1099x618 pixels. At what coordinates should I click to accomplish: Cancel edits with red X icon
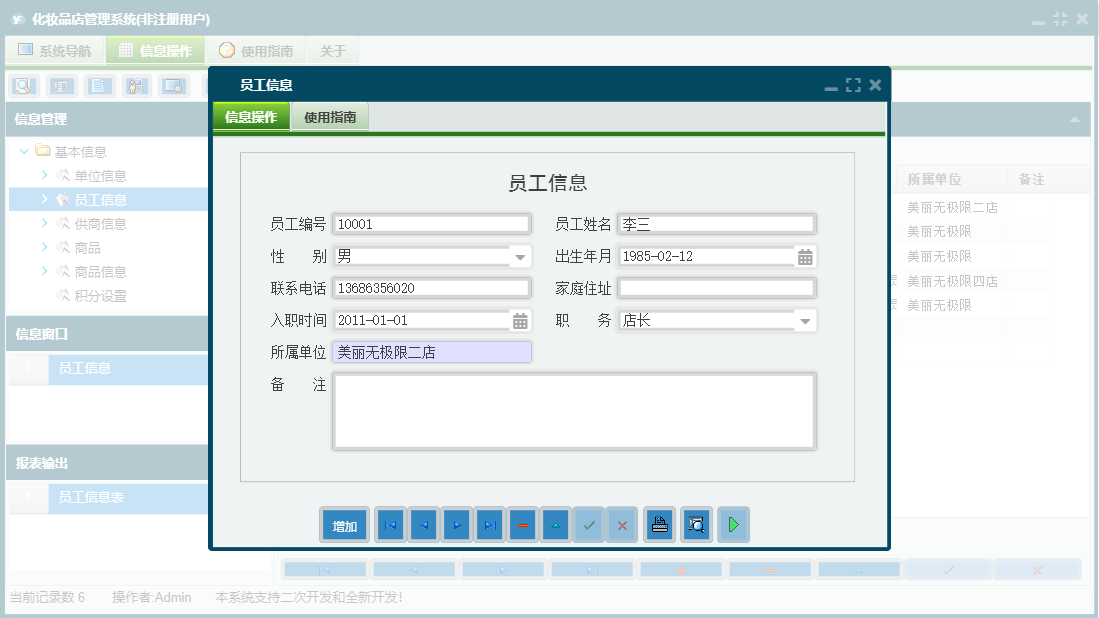tap(622, 524)
